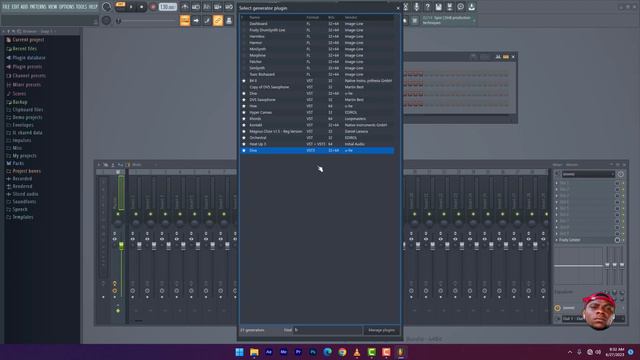The image size is (640, 360).
Task: Click the export/render icon next to save
Action: (x=449, y=7)
